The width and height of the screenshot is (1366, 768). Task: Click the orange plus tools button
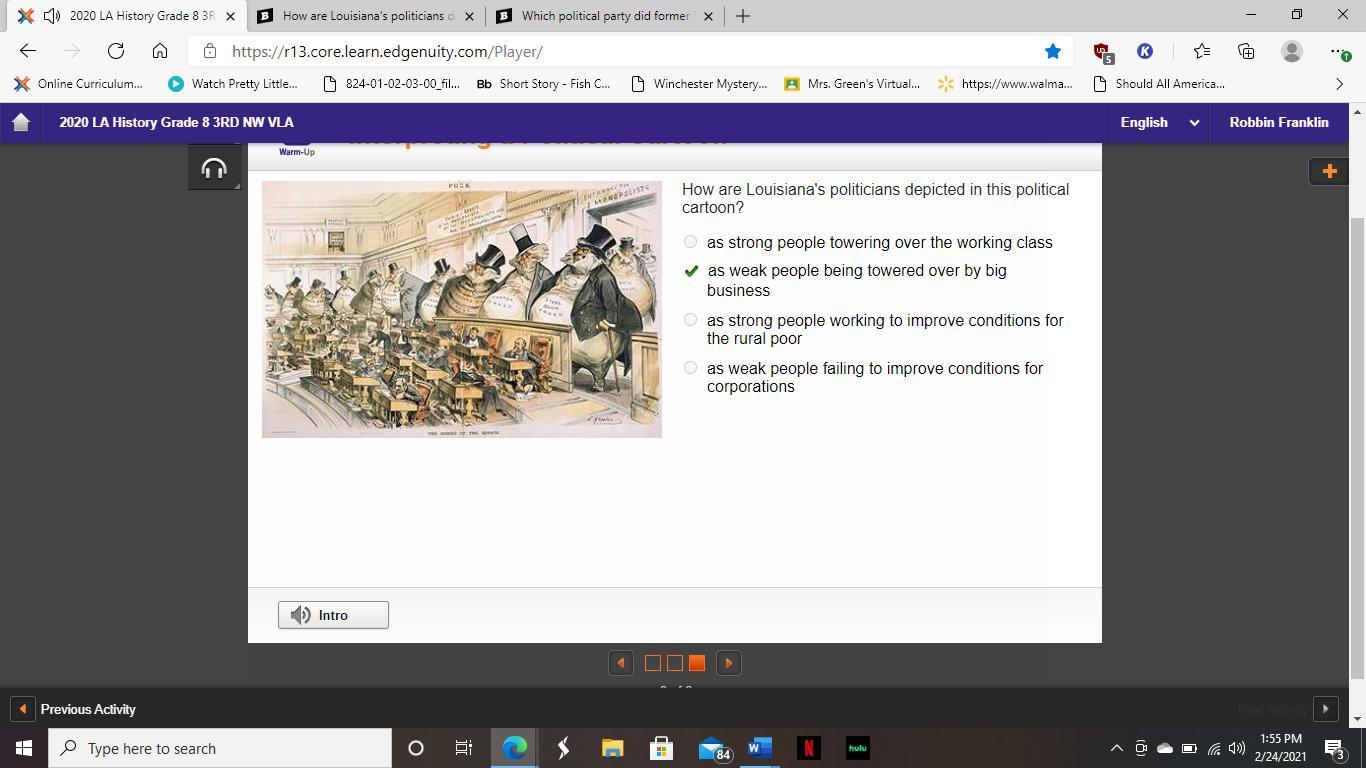pos(1329,171)
